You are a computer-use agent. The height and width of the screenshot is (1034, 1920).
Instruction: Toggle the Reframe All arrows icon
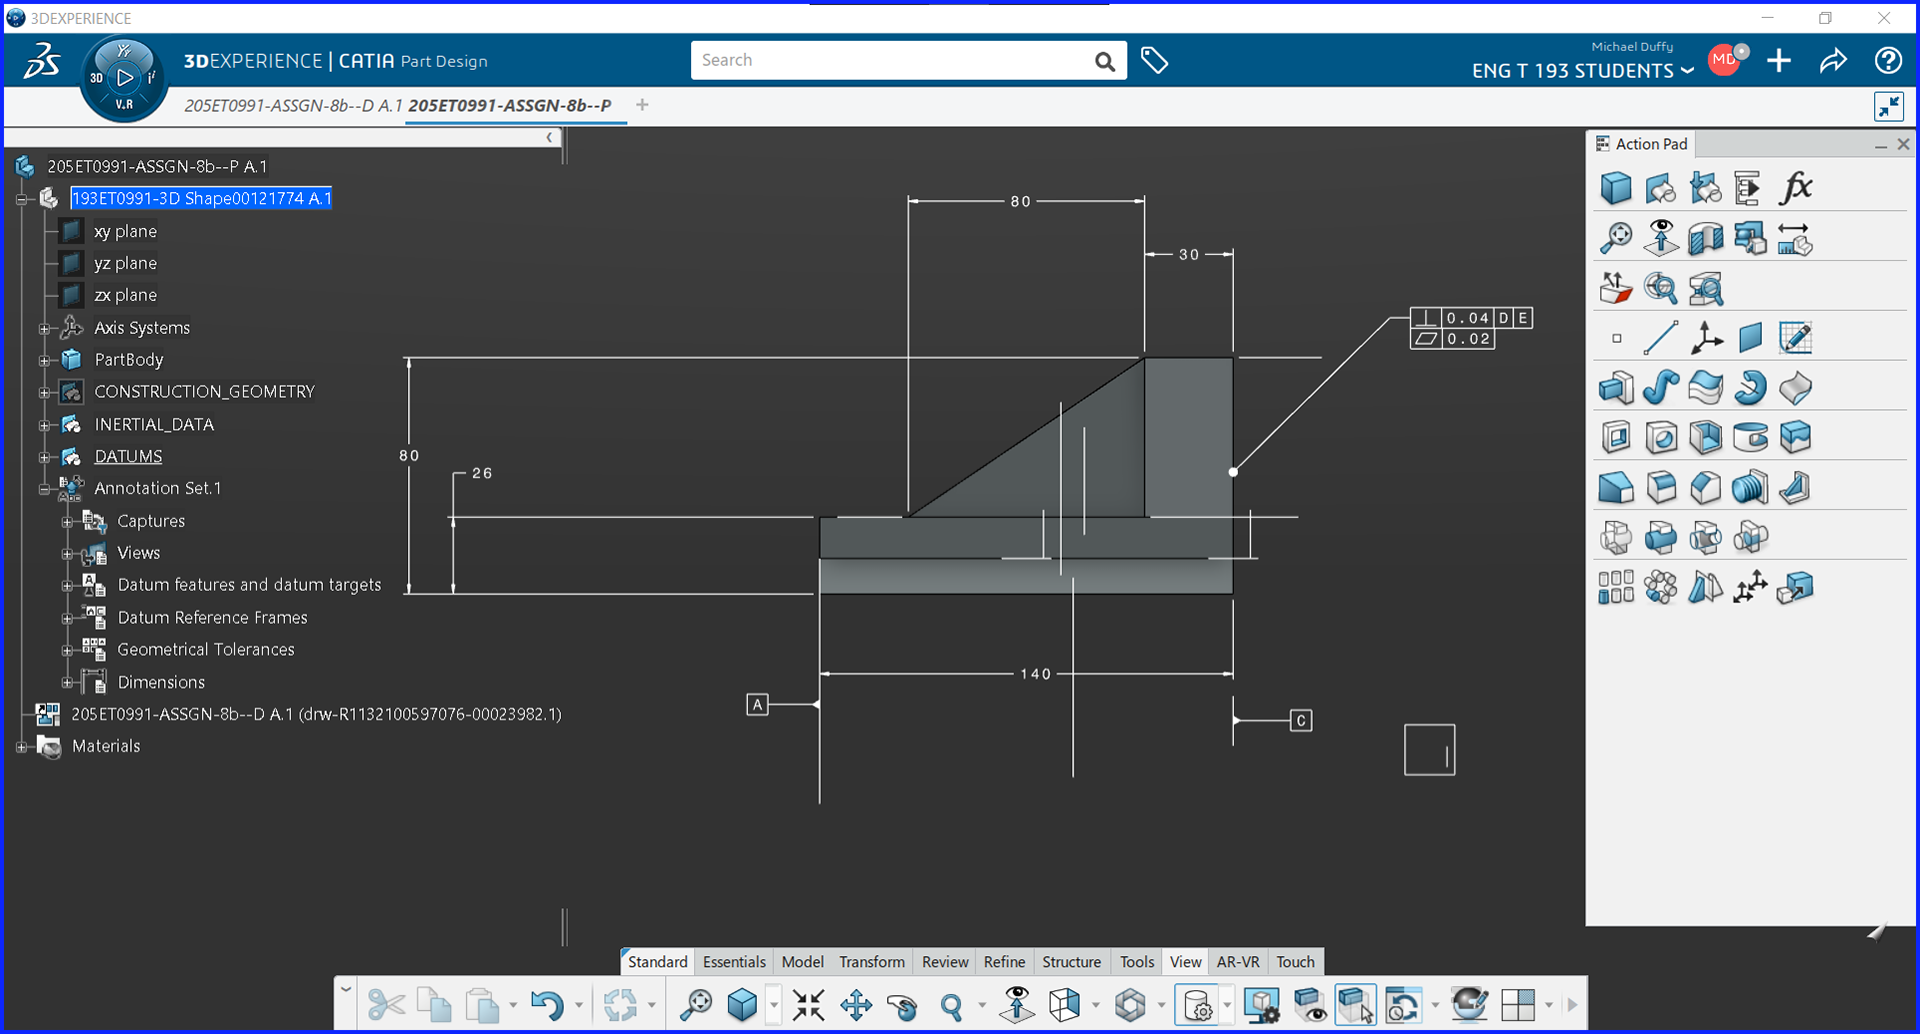click(x=808, y=1005)
